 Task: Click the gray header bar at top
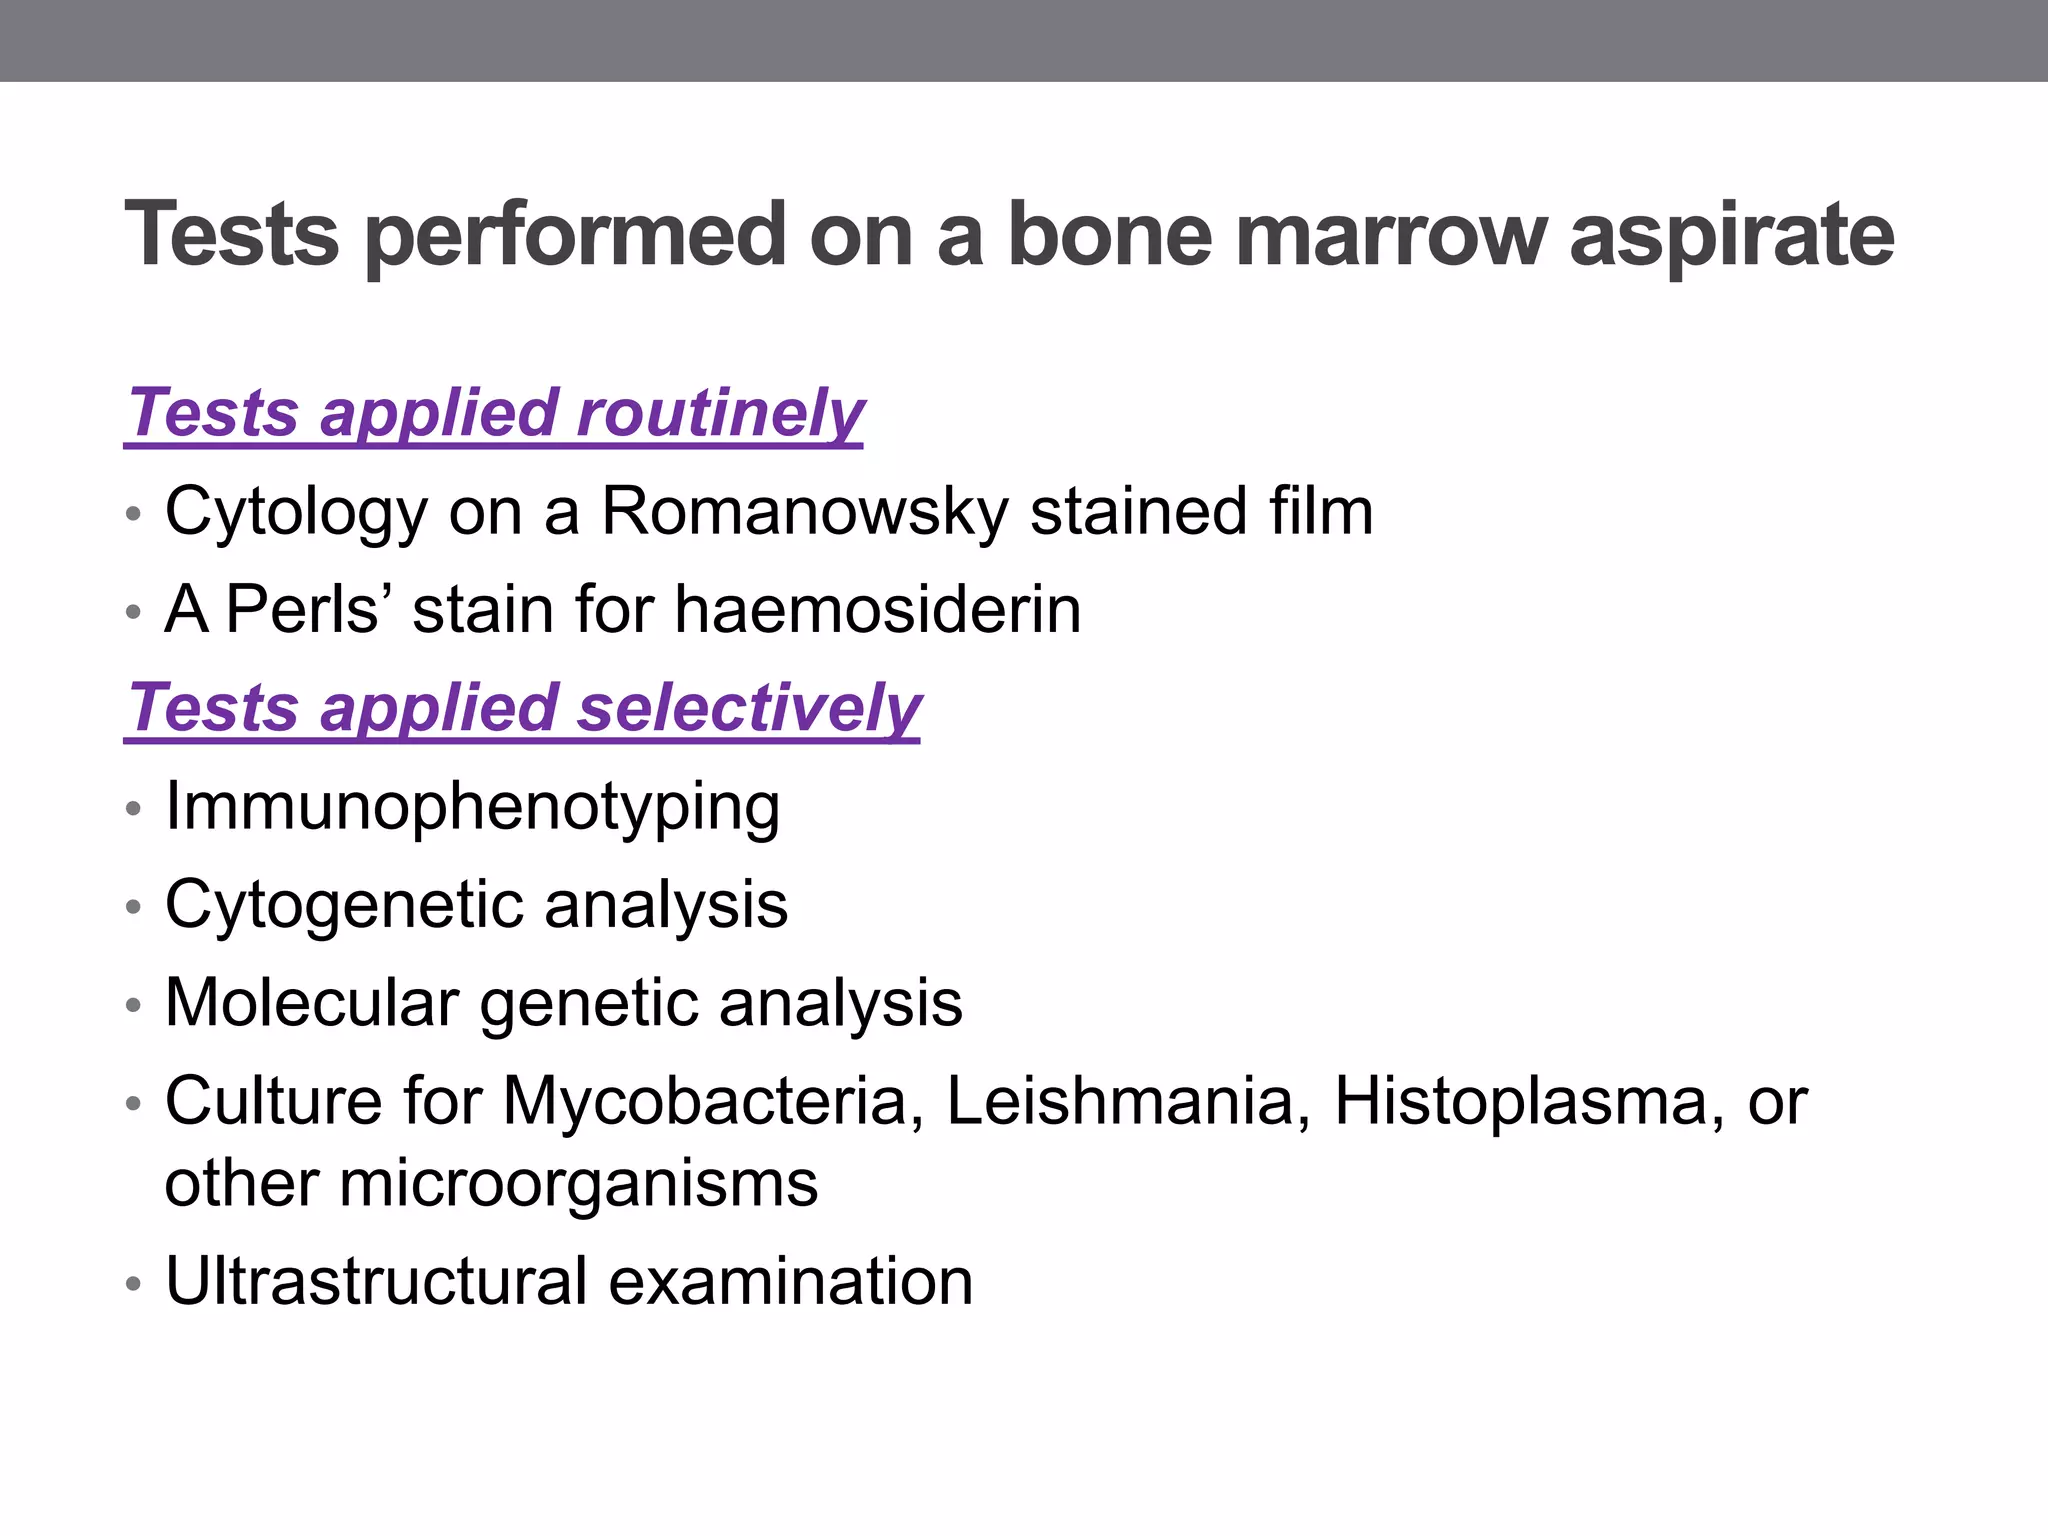point(1024,40)
